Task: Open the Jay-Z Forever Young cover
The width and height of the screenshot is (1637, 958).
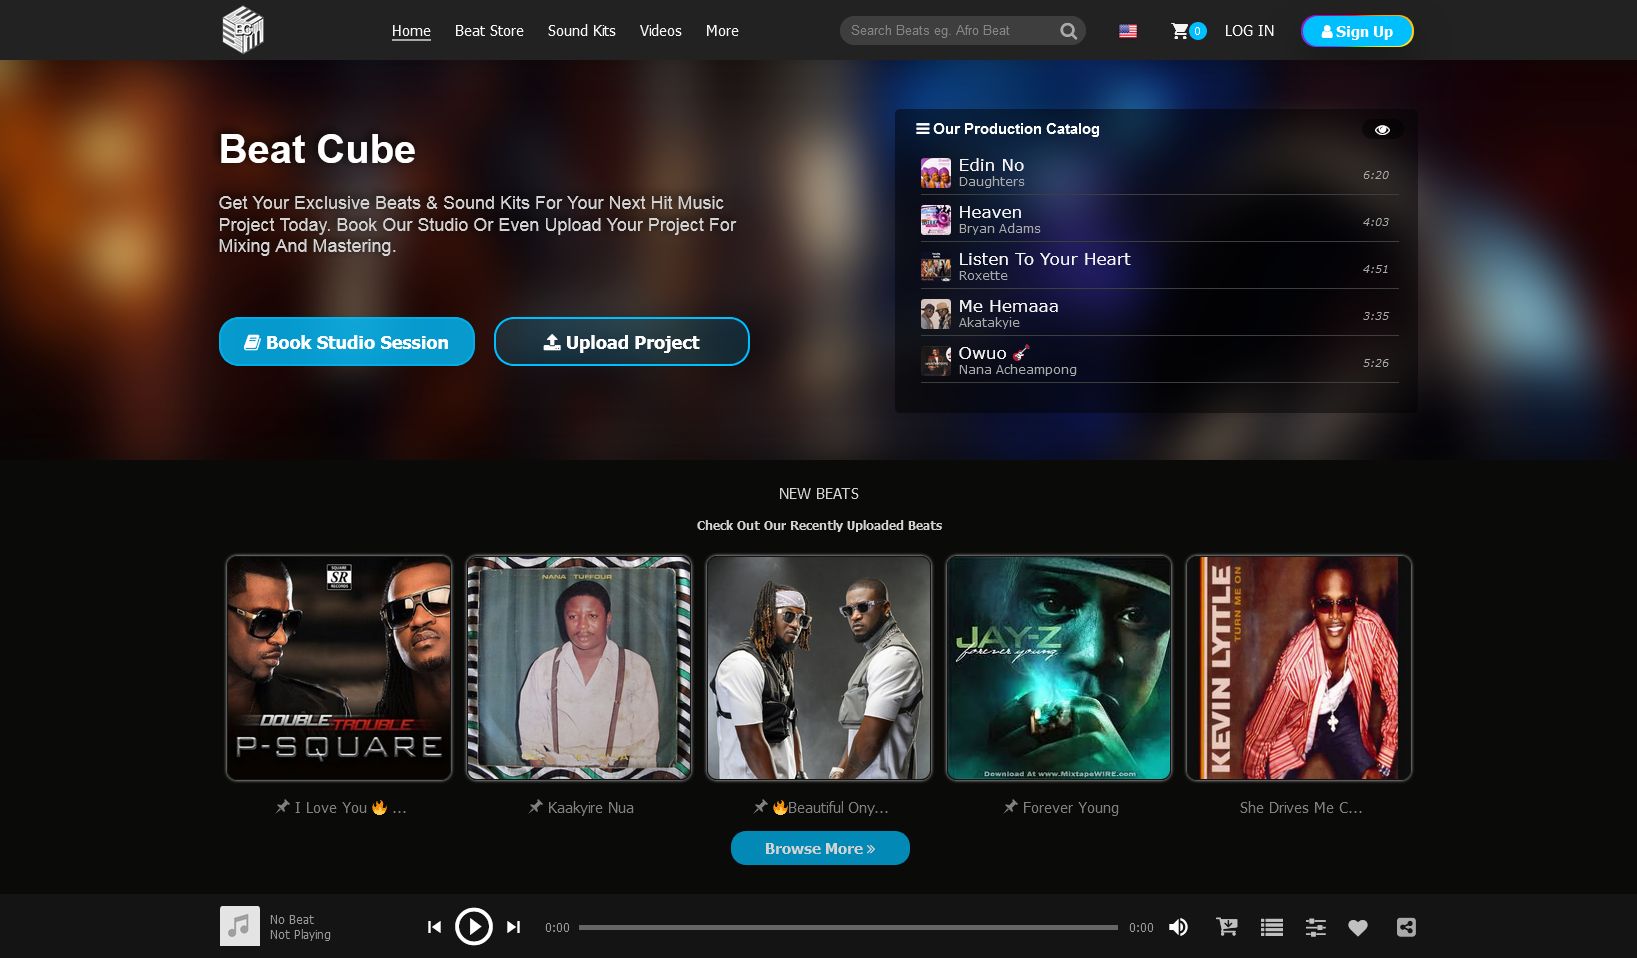Action: [x=1059, y=668]
